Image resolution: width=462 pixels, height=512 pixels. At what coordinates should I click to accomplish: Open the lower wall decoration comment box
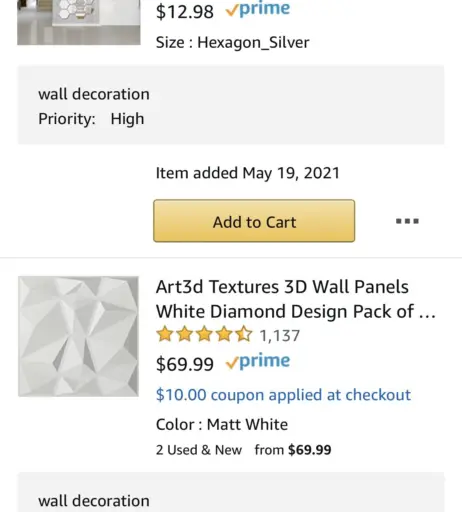coord(231,492)
